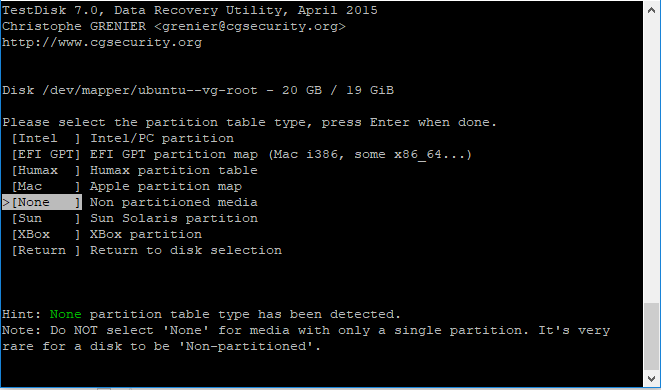Screen dimensions: 661x390
Task: Click the vertical scrollbar thumb
Action: (652, 336)
